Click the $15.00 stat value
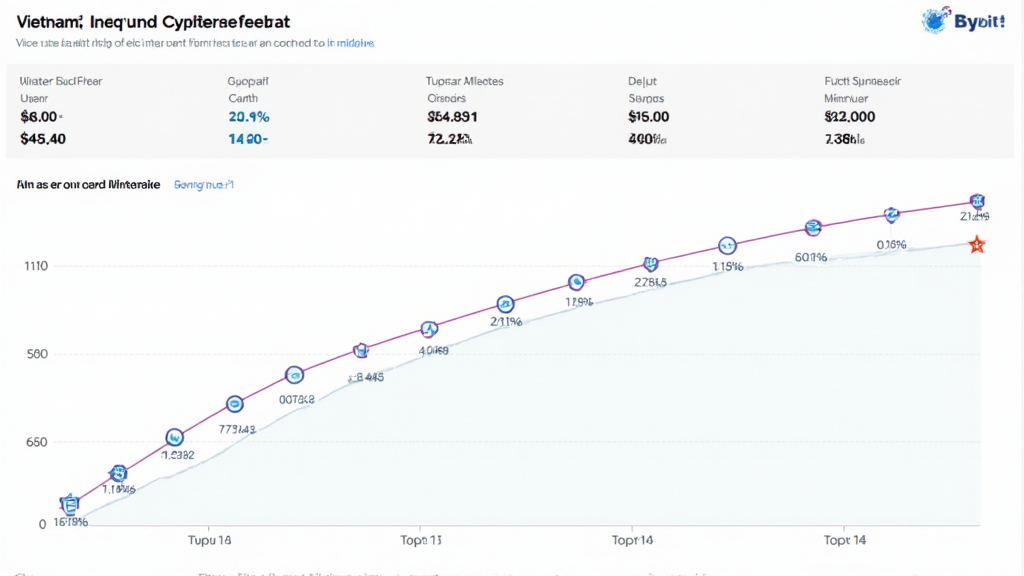This screenshot has height=576, width=1024. click(x=648, y=116)
